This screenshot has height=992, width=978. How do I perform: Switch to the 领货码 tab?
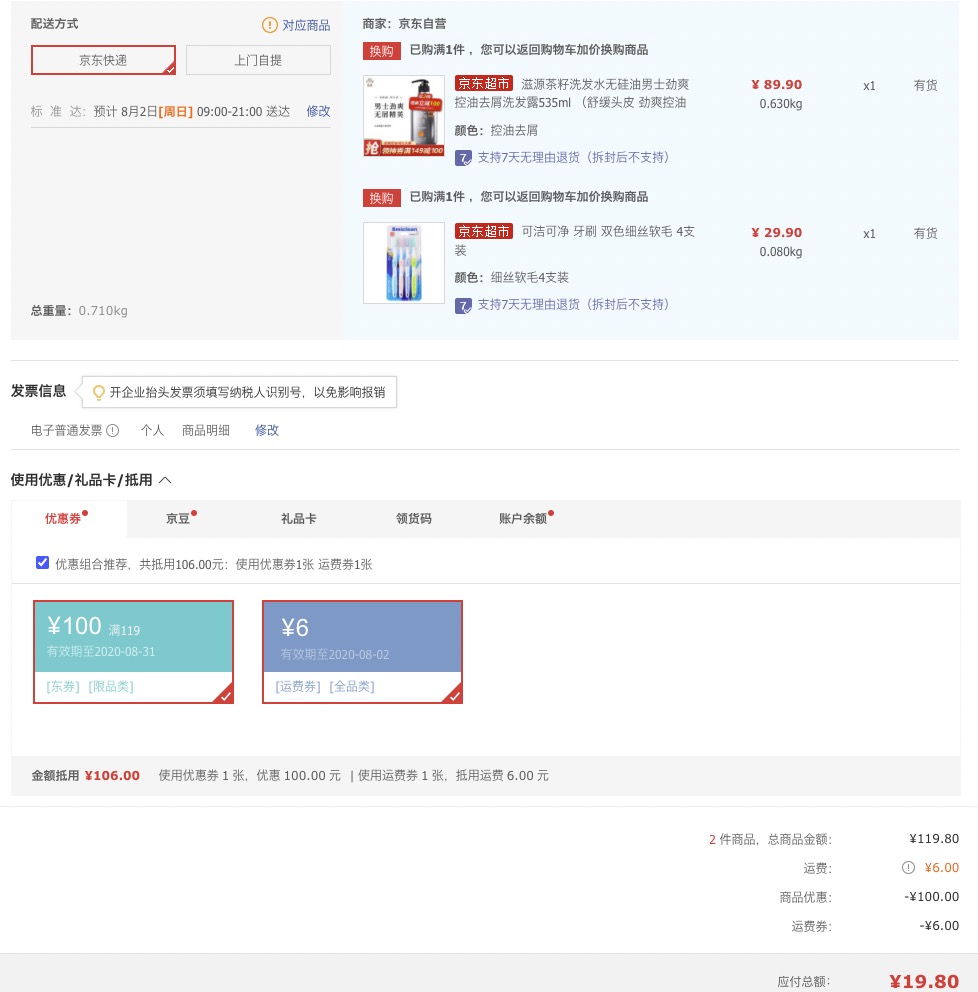414,518
